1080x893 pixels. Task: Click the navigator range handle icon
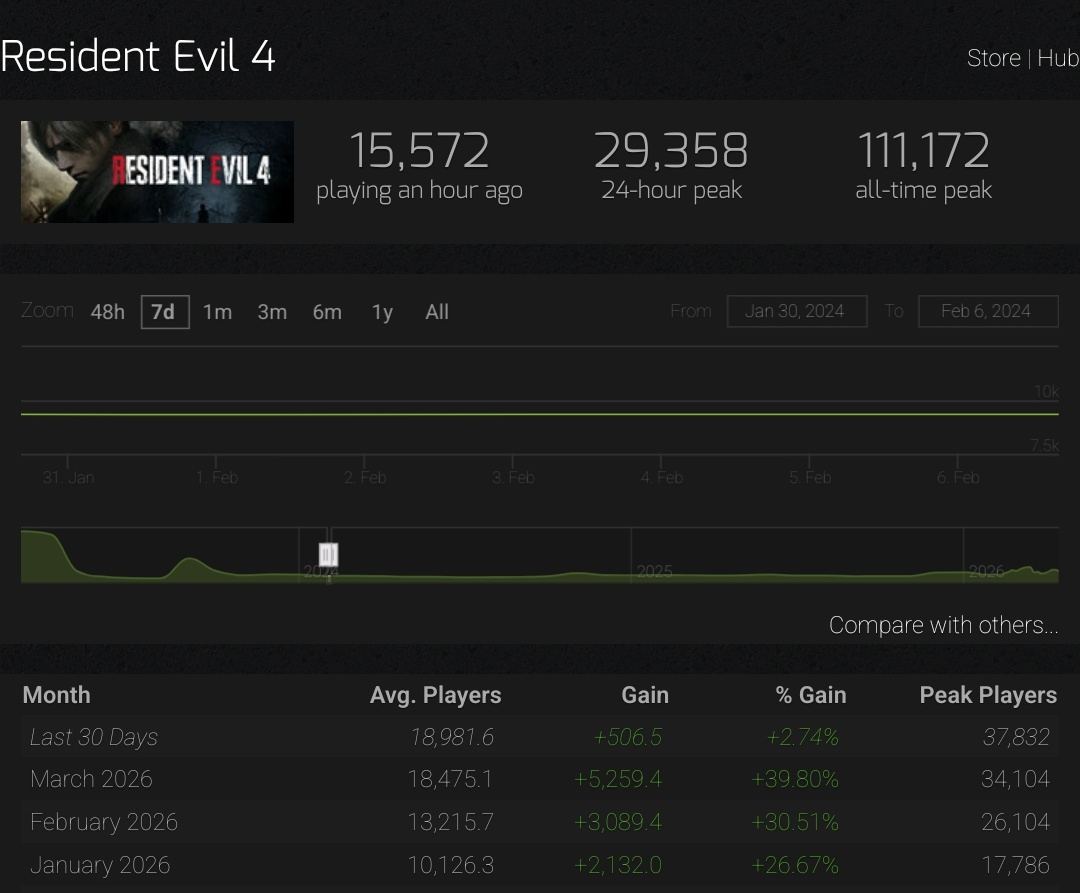click(x=329, y=554)
